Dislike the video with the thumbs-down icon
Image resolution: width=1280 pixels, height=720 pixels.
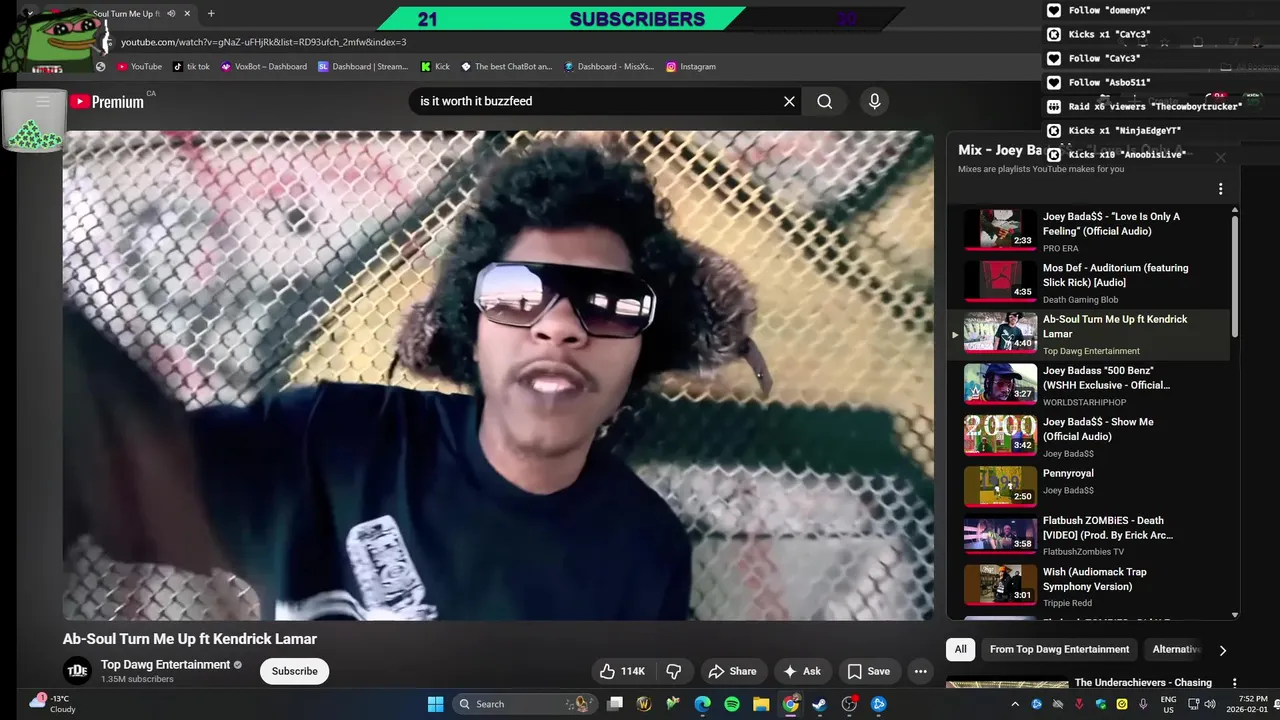674,671
